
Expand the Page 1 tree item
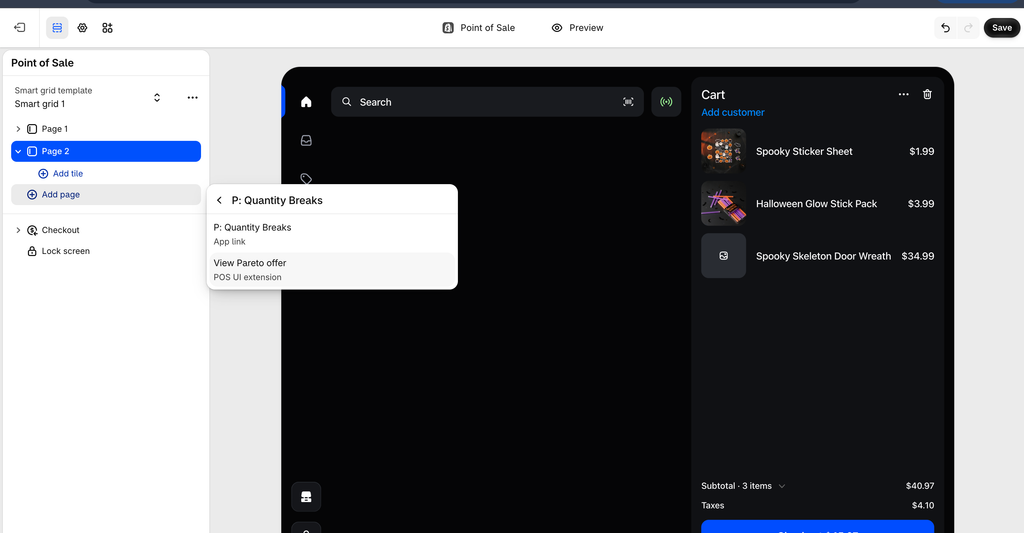click(x=18, y=129)
